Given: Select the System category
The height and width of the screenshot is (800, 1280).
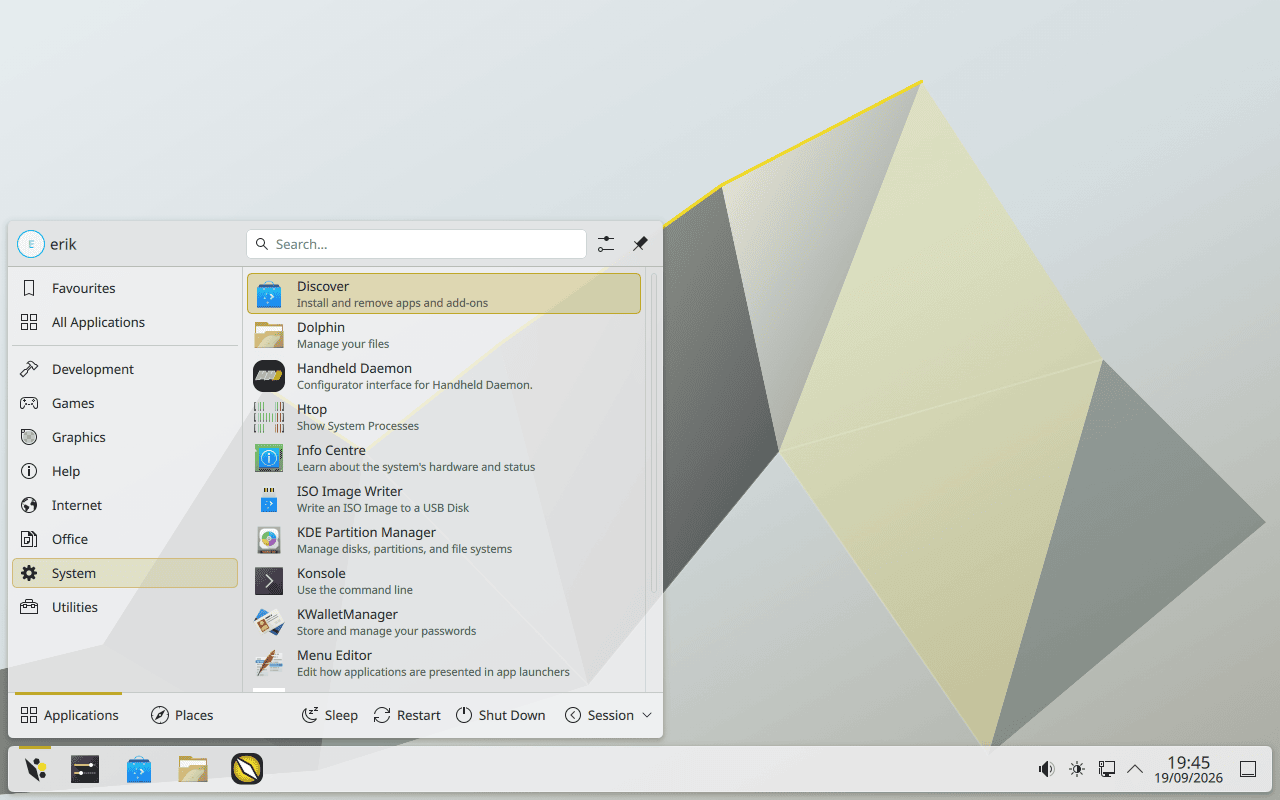Looking at the screenshot, I should point(125,573).
